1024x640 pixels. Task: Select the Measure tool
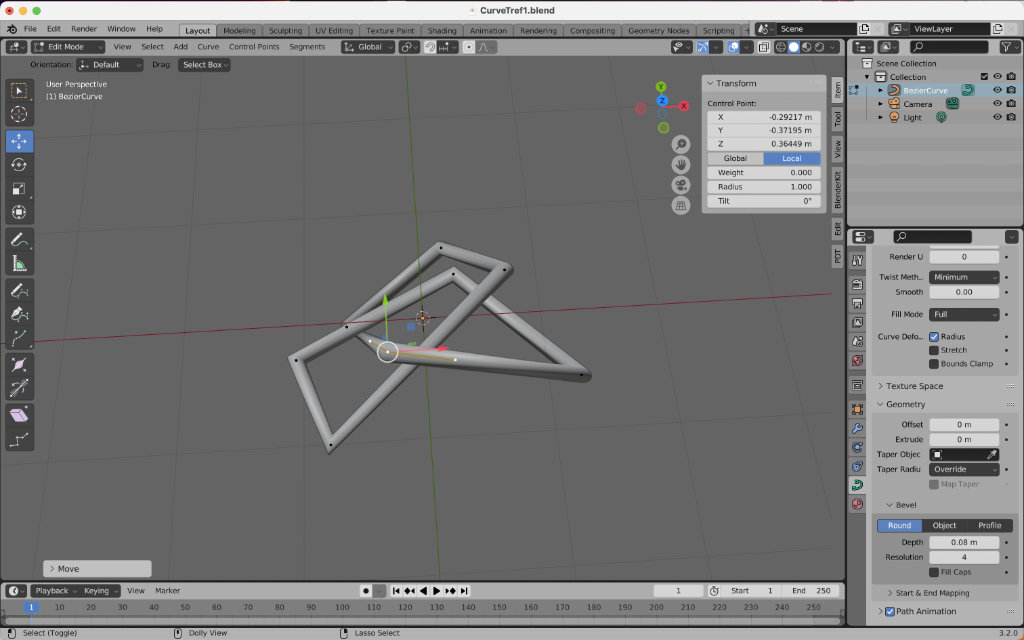(x=19, y=264)
